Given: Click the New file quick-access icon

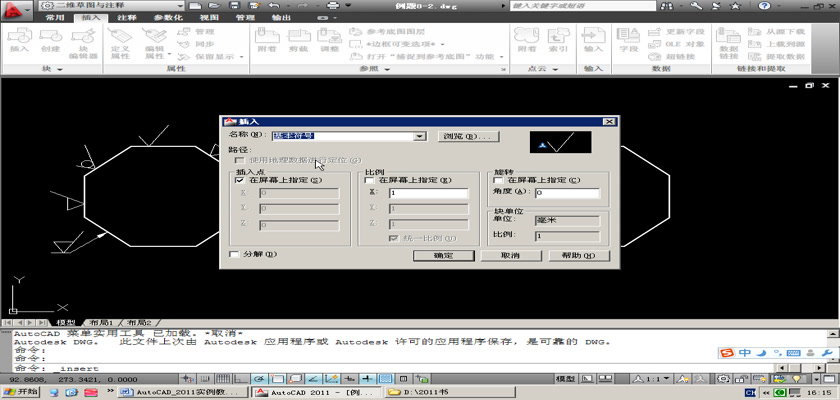Looking at the screenshot, I should click(196, 5).
